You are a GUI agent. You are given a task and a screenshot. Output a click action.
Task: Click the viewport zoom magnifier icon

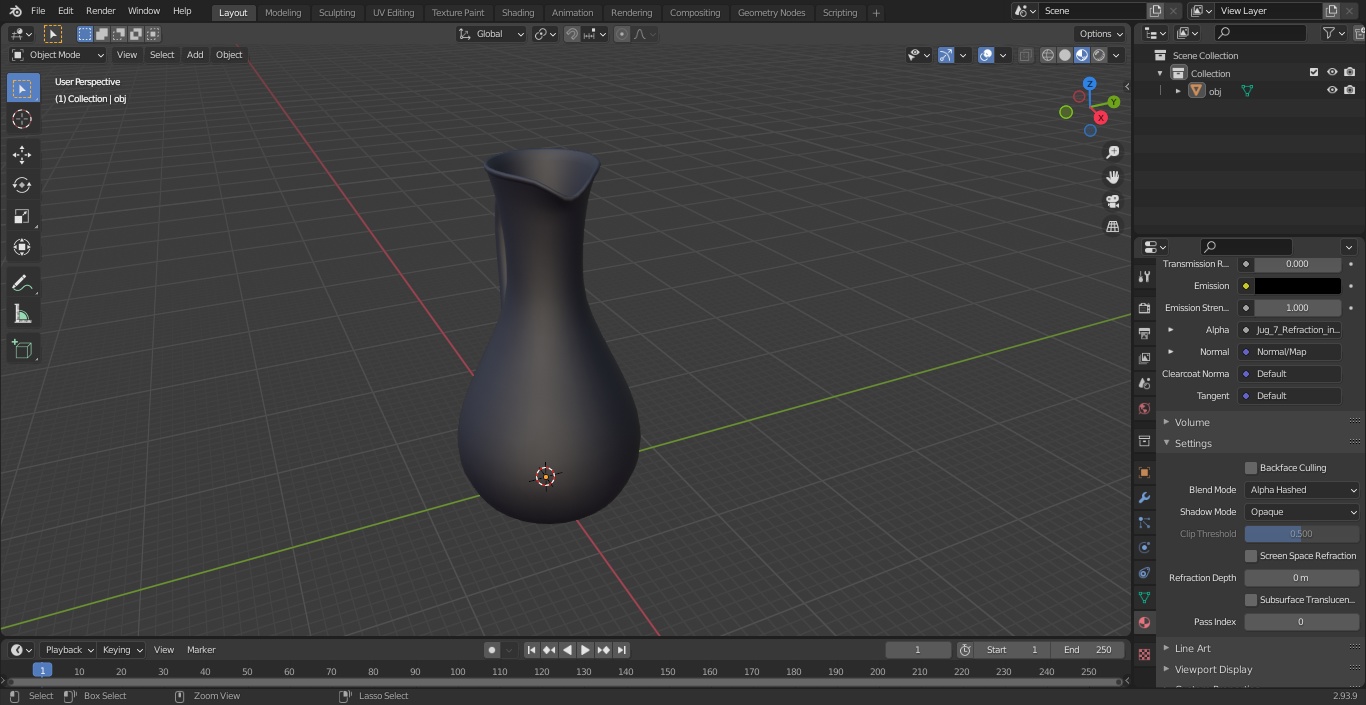pyautogui.click(x=1113, y=152)
